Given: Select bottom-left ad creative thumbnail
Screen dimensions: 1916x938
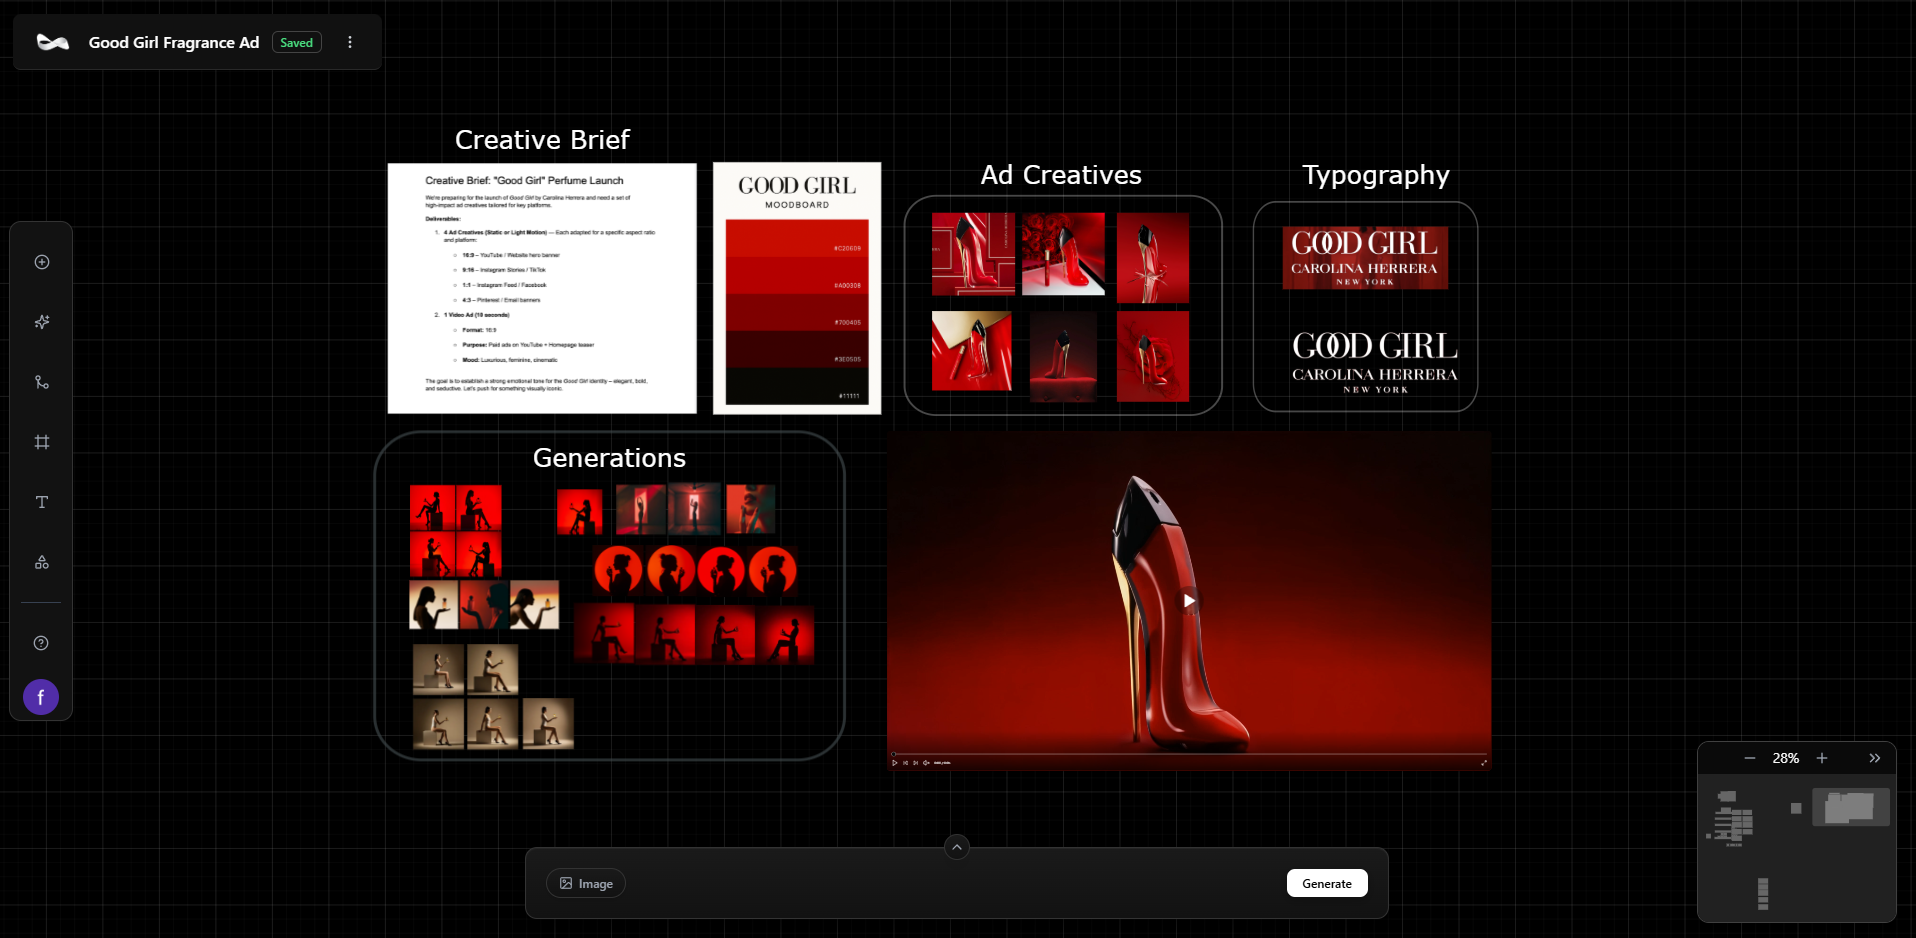Looking at the screenshot, I should pyautogui.click(x=972, y=351).
